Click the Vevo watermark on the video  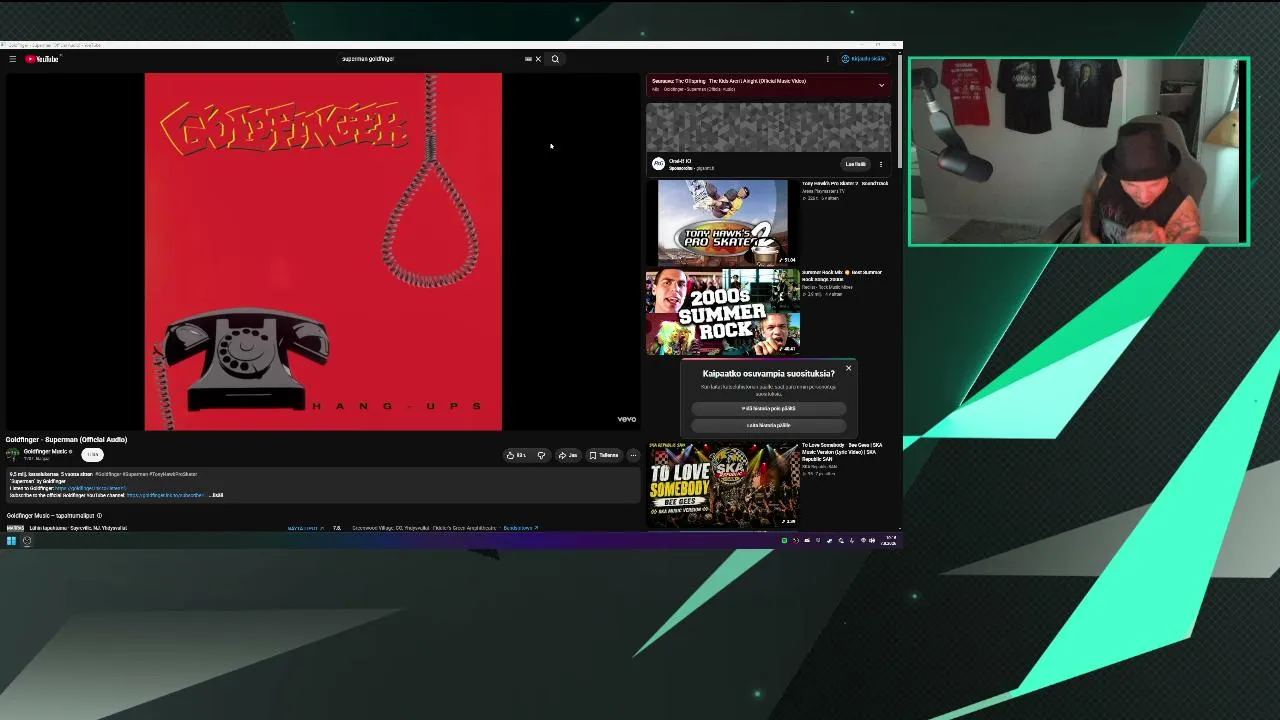click(x=627, y=419)
